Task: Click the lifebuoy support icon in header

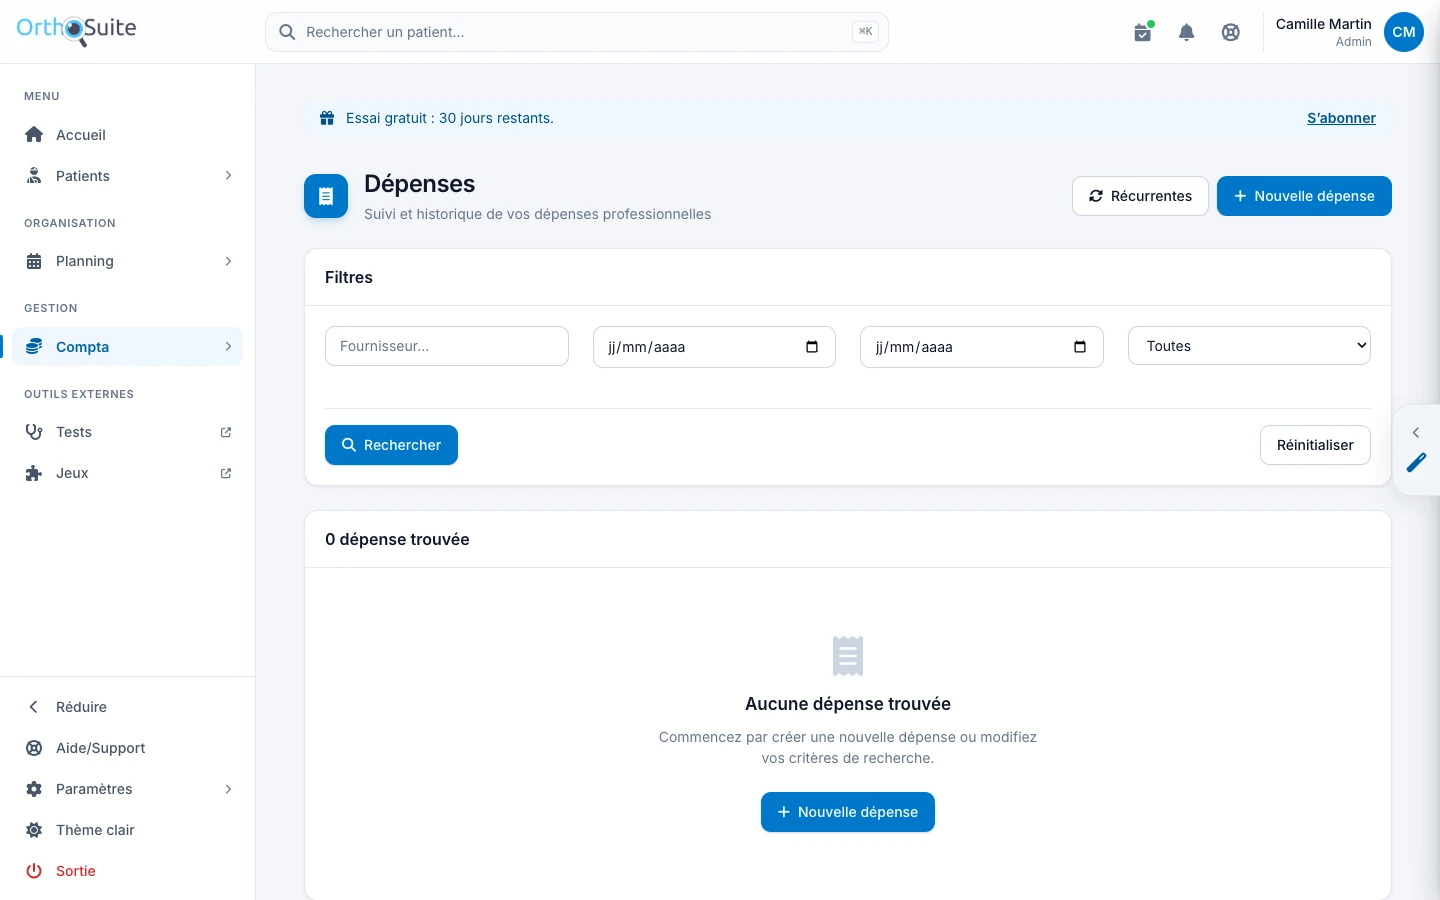Action: coord(1231,32)
